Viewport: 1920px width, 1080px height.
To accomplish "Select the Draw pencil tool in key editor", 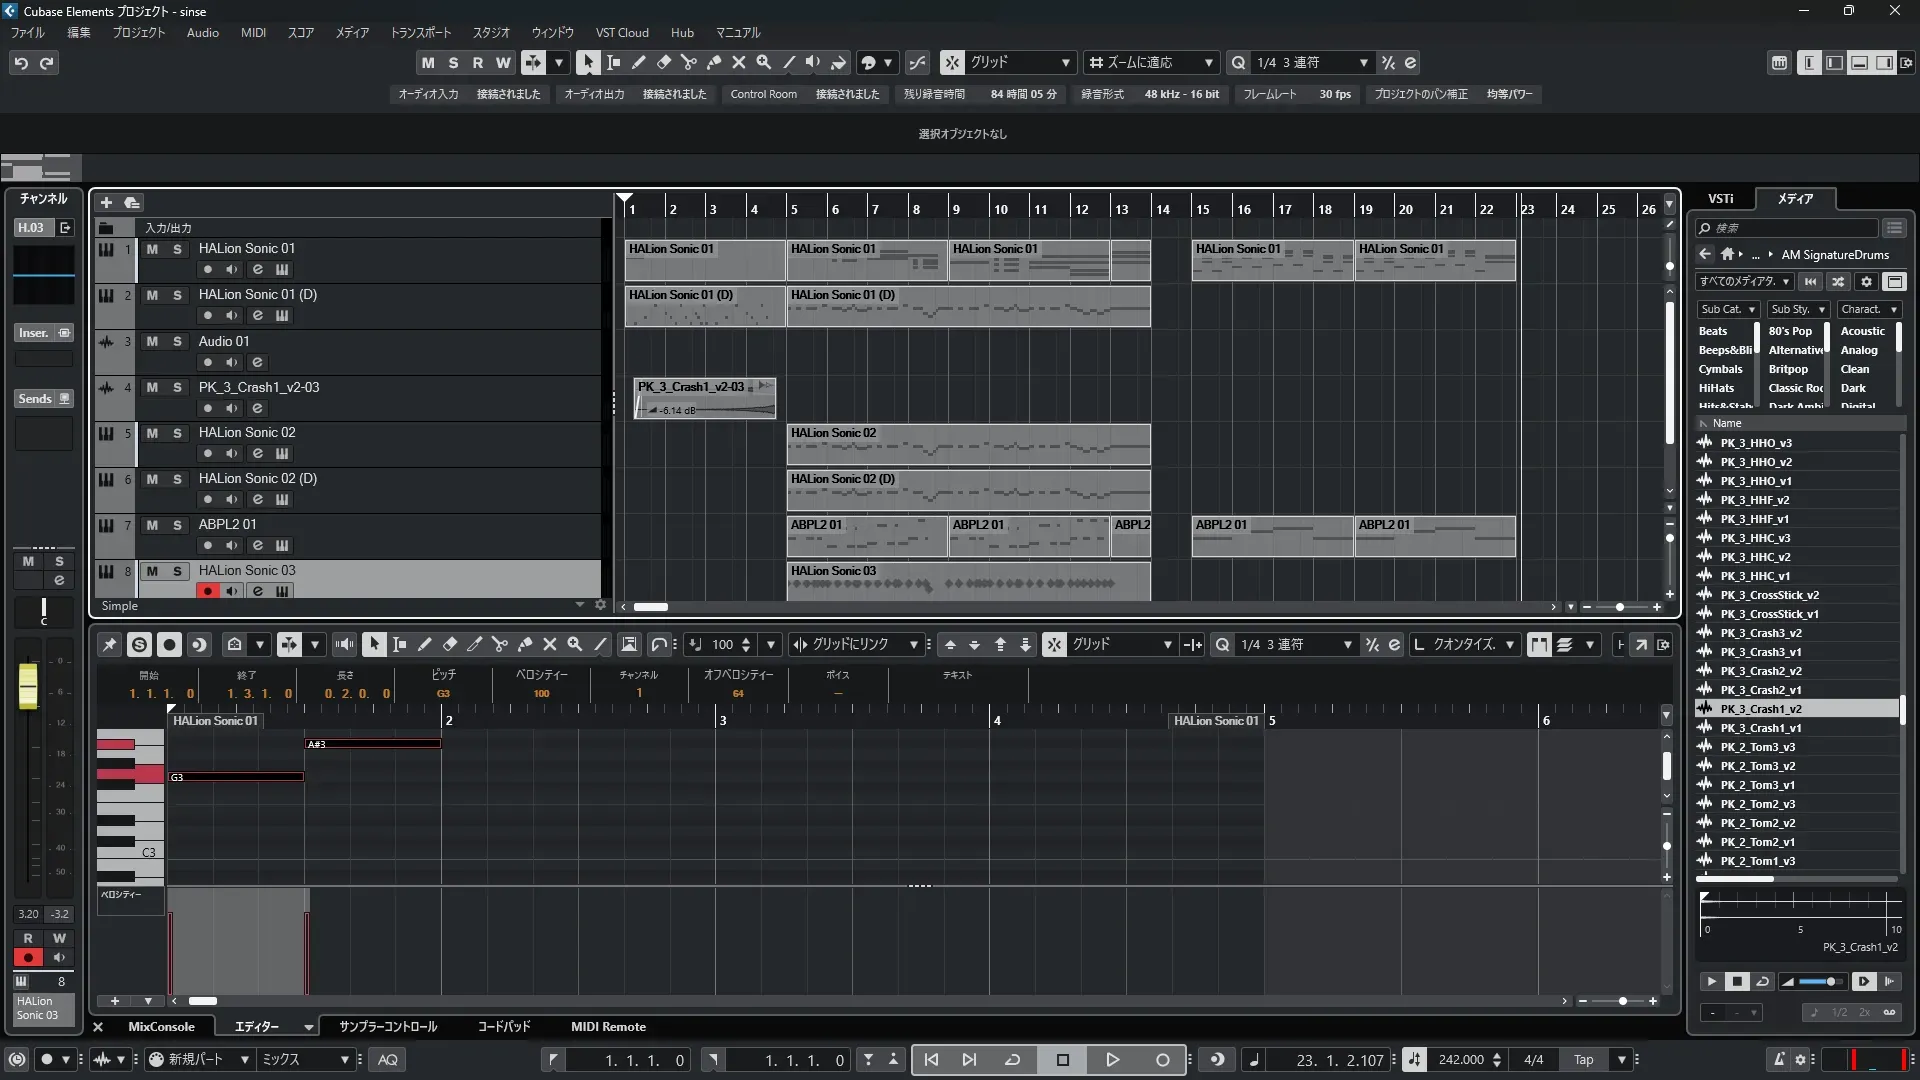I will pyautogui.click(x=424, y=645).
